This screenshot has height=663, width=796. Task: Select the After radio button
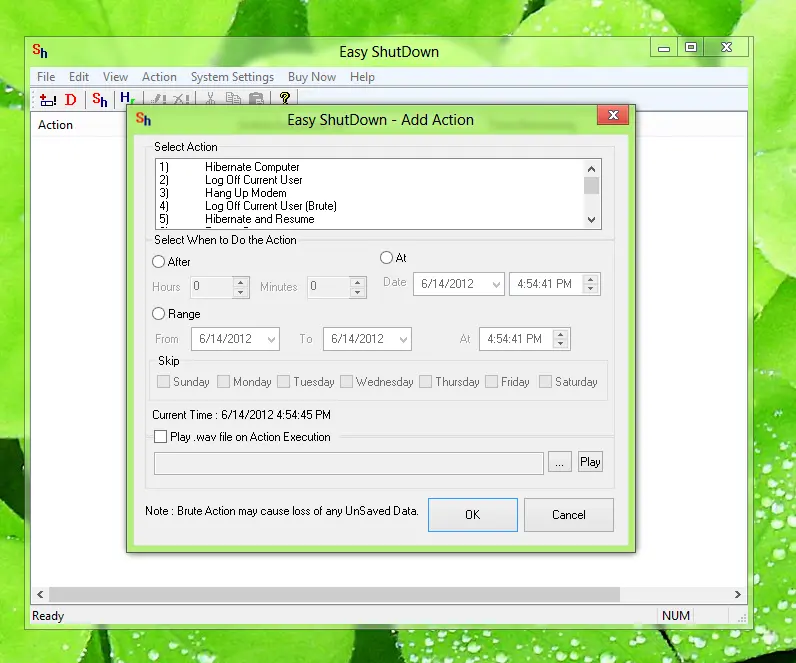[x=158, y=261]
